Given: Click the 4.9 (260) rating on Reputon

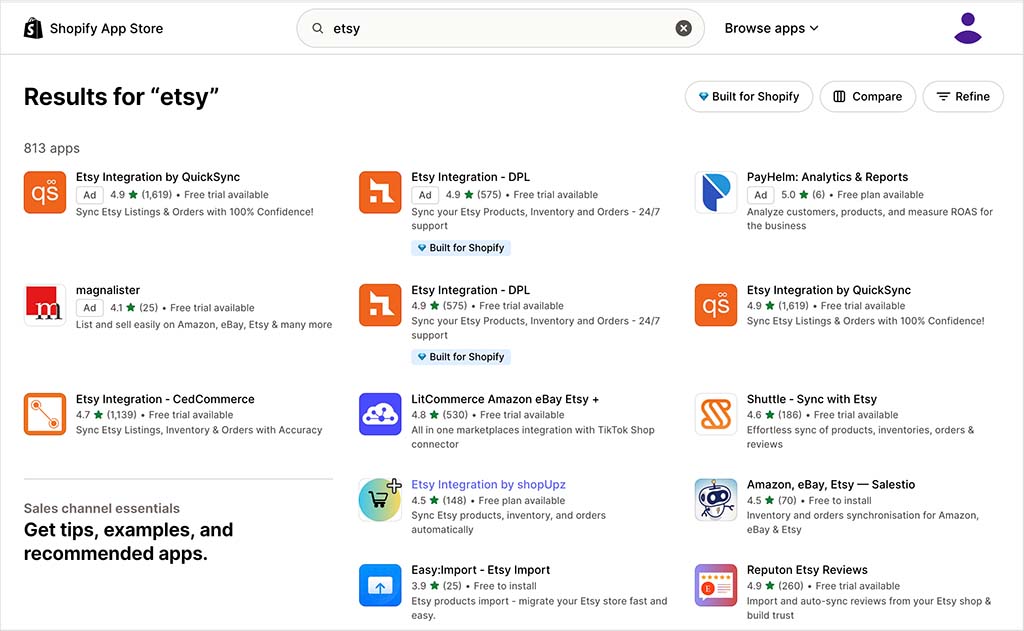Looking at the screenshot, I should point(775,586).
